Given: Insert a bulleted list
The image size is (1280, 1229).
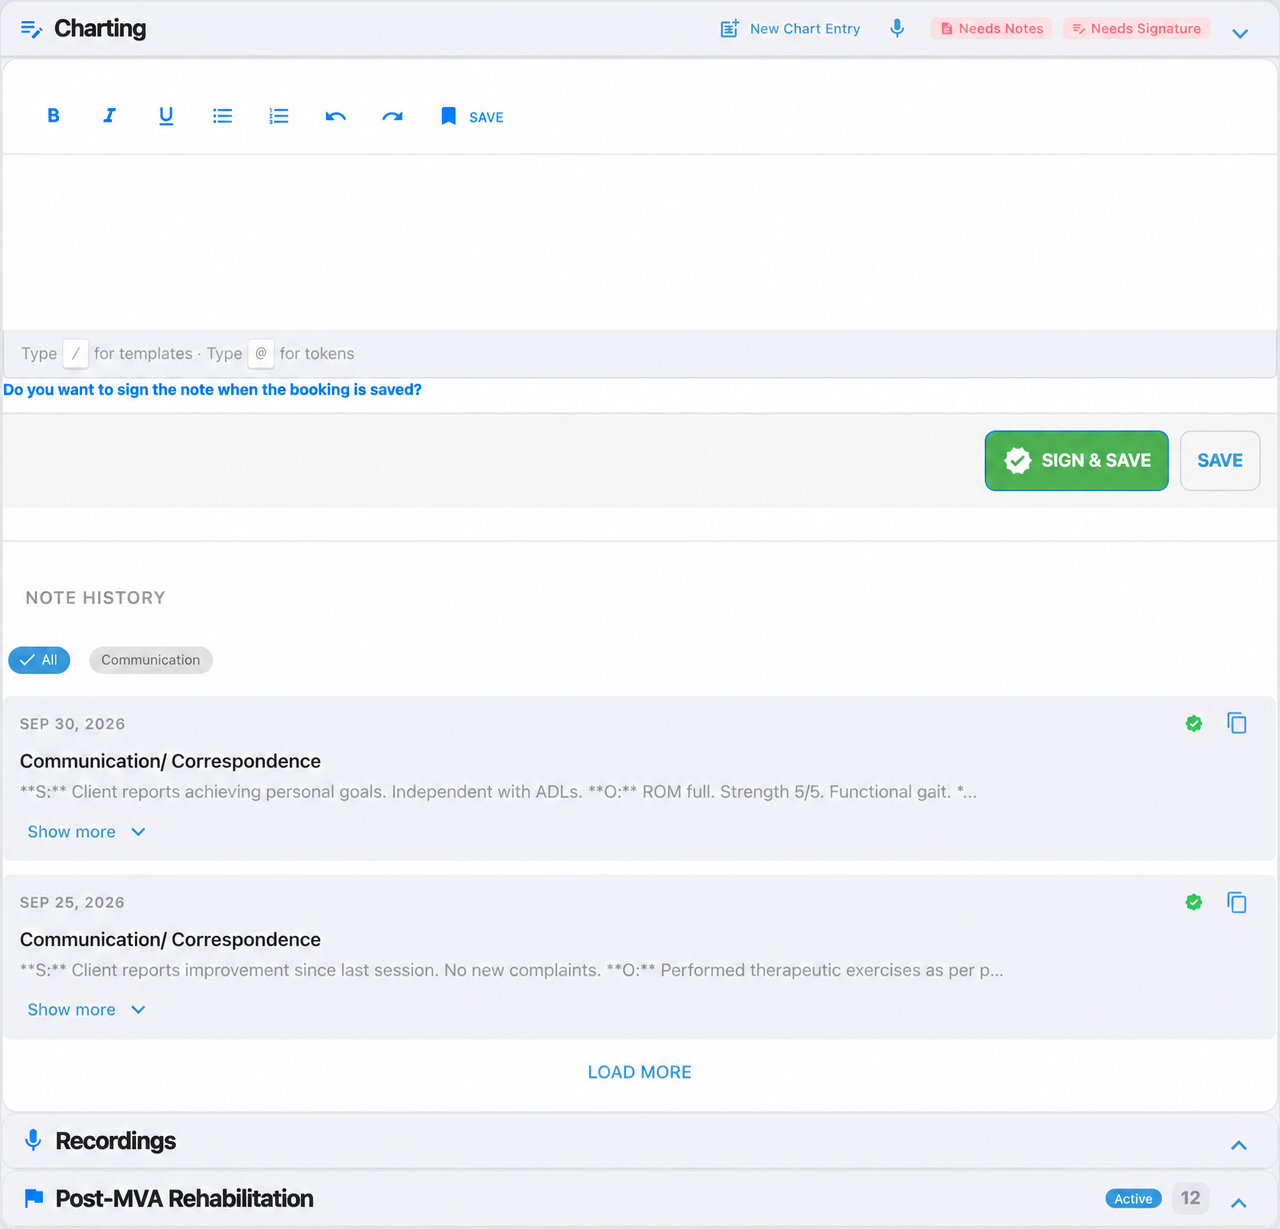Looking at the screenshot, I should tap(222, 116).
